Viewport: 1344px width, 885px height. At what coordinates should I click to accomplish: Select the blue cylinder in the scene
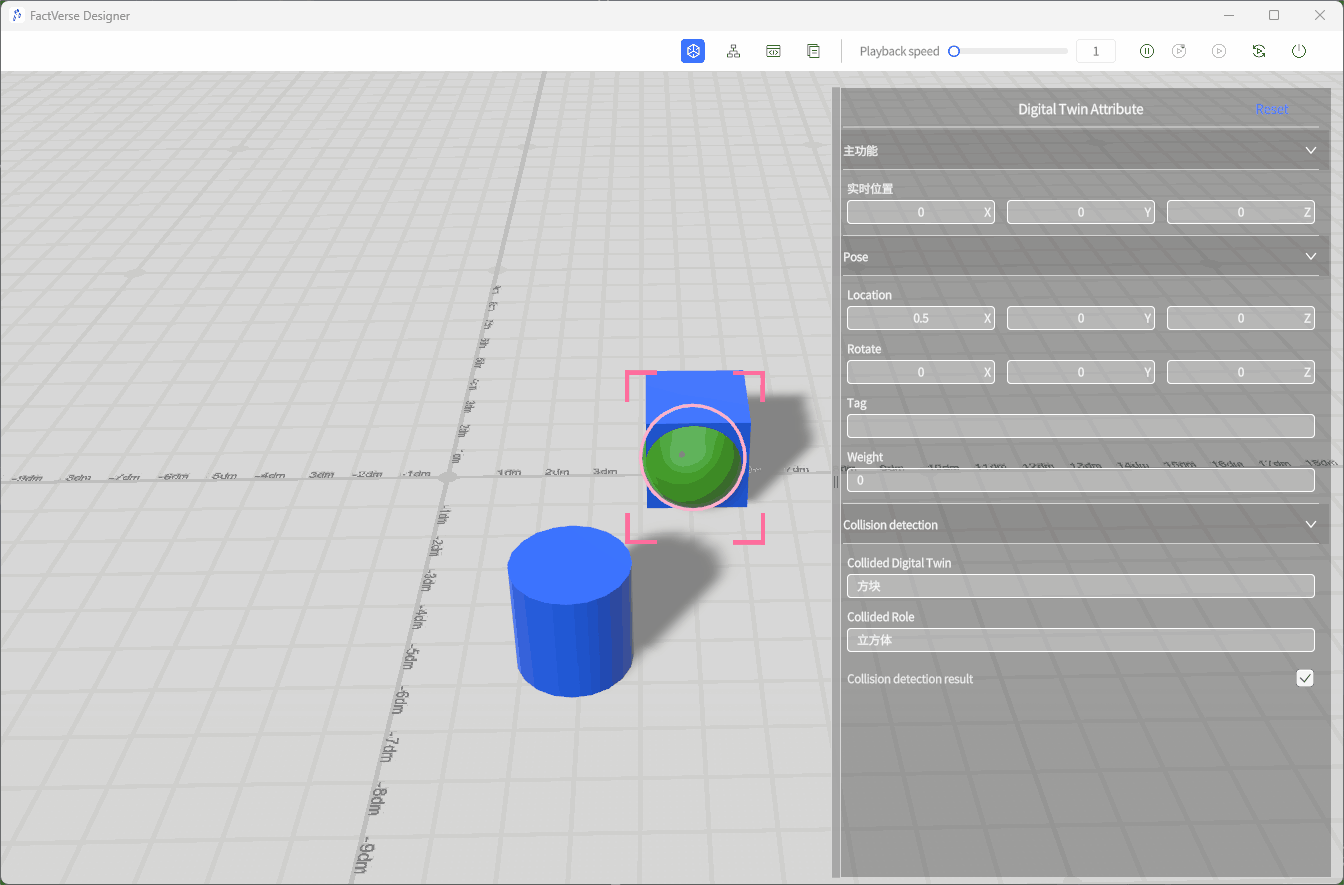(x=570, y=610)
